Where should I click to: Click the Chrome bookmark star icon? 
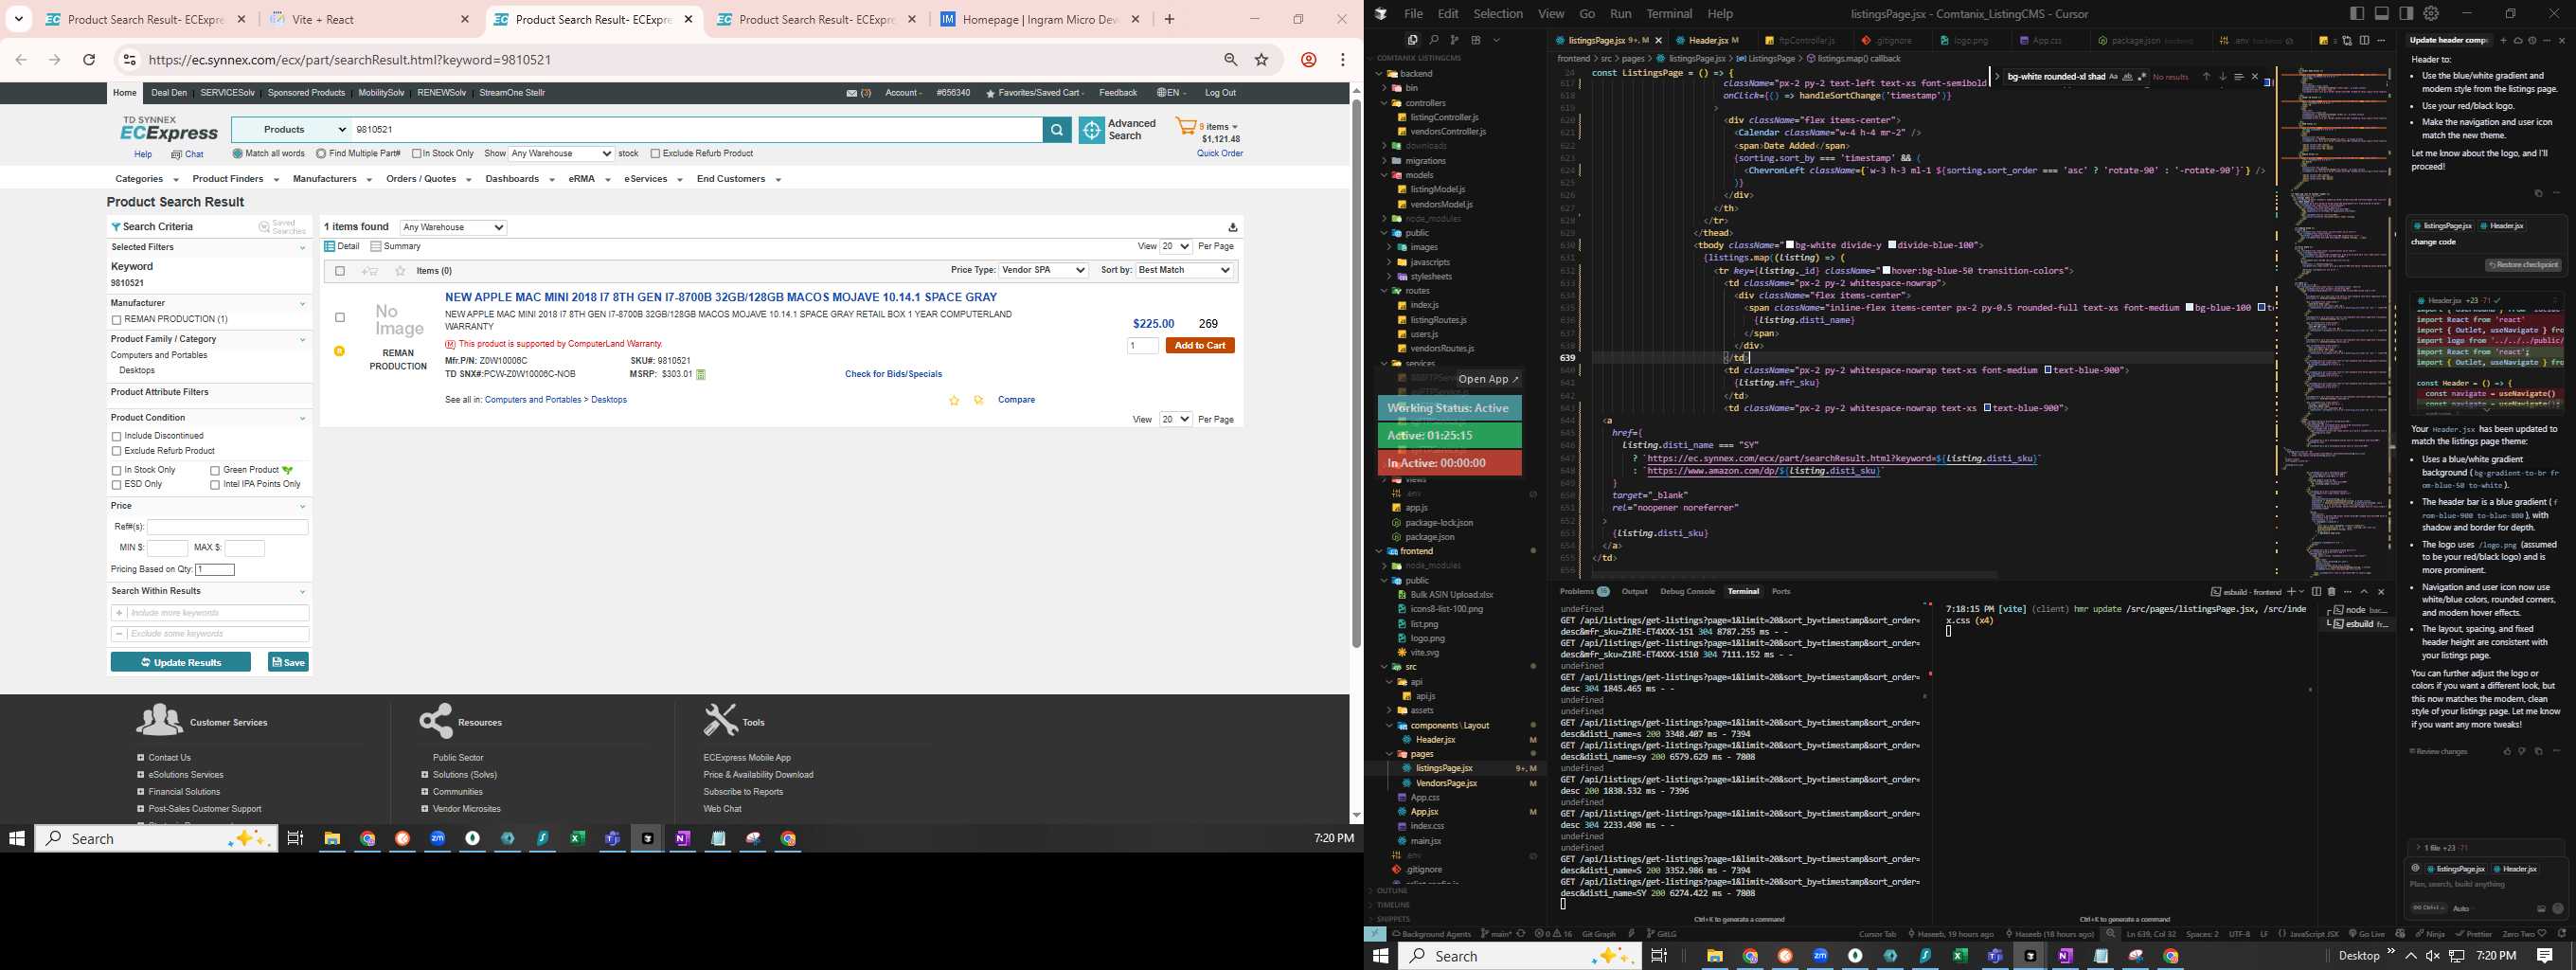tap(1262, 60)
